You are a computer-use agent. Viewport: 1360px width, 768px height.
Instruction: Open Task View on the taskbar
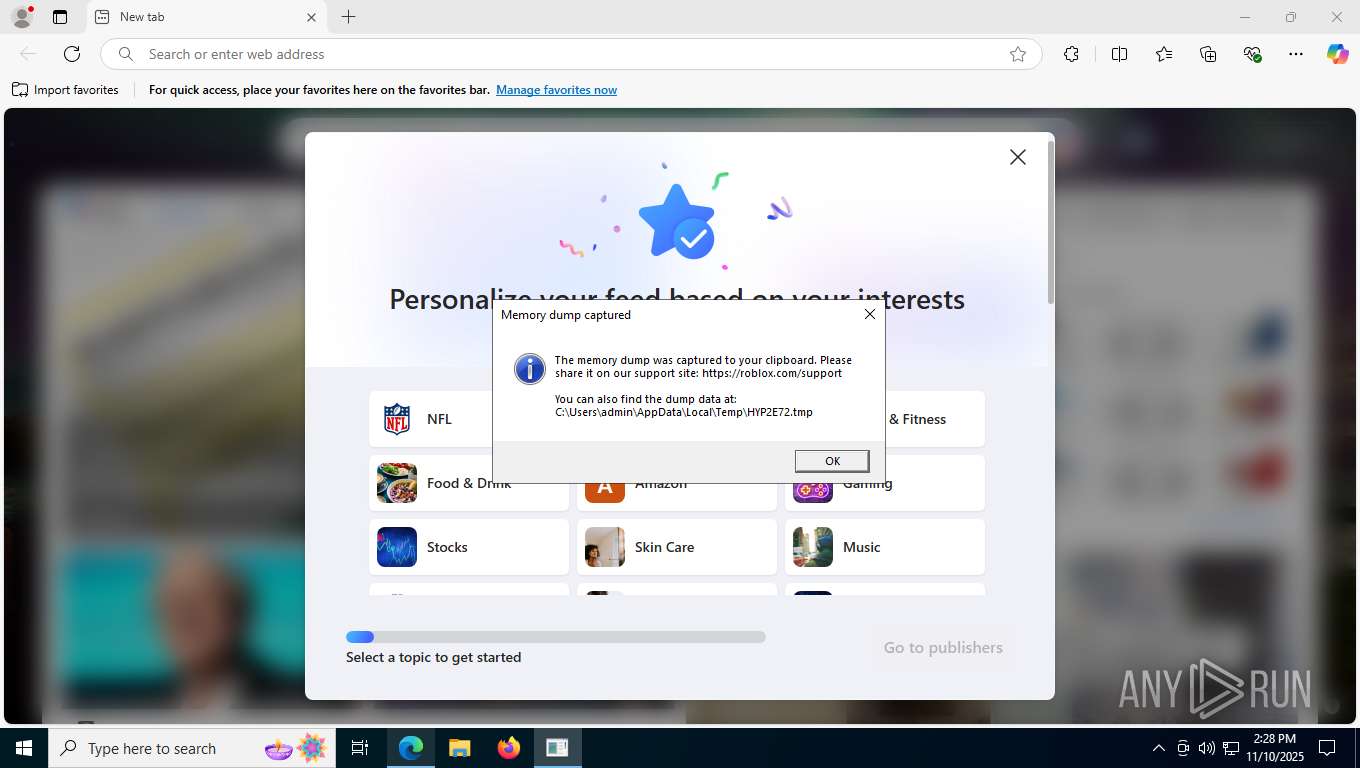tap(360, 748)
